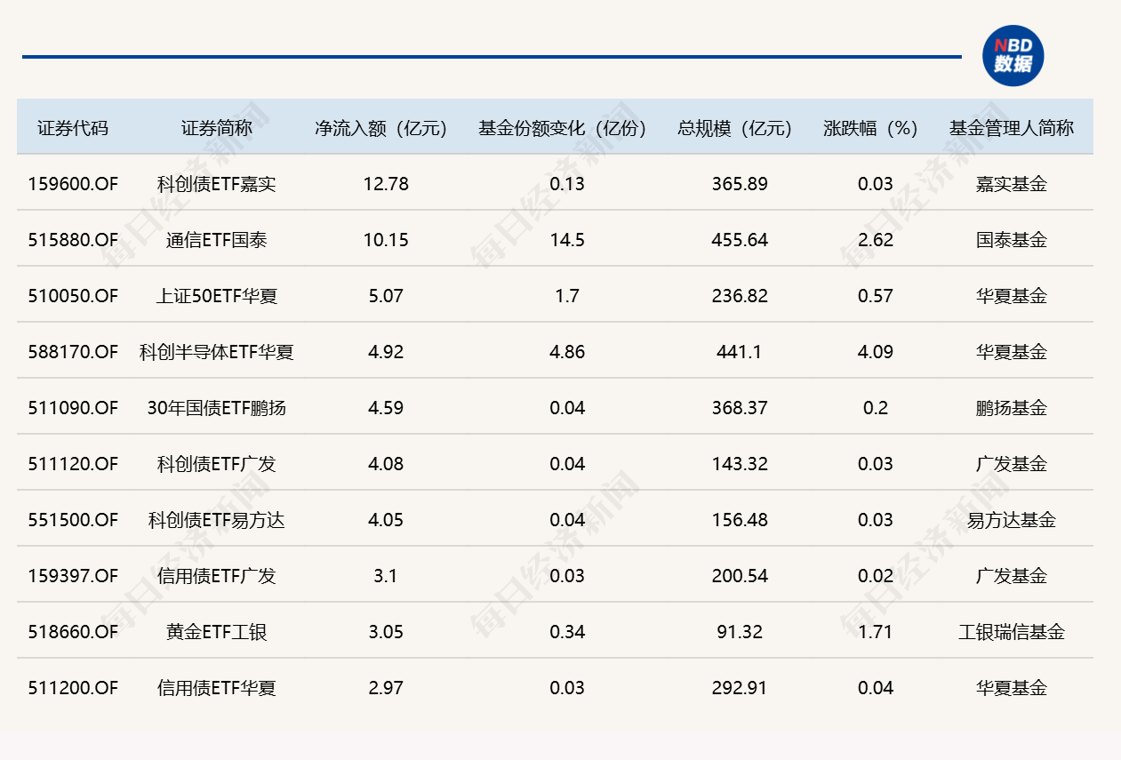Click change percentage 0.02
This screenshot has height=760, width=1121.
point(875,576)
